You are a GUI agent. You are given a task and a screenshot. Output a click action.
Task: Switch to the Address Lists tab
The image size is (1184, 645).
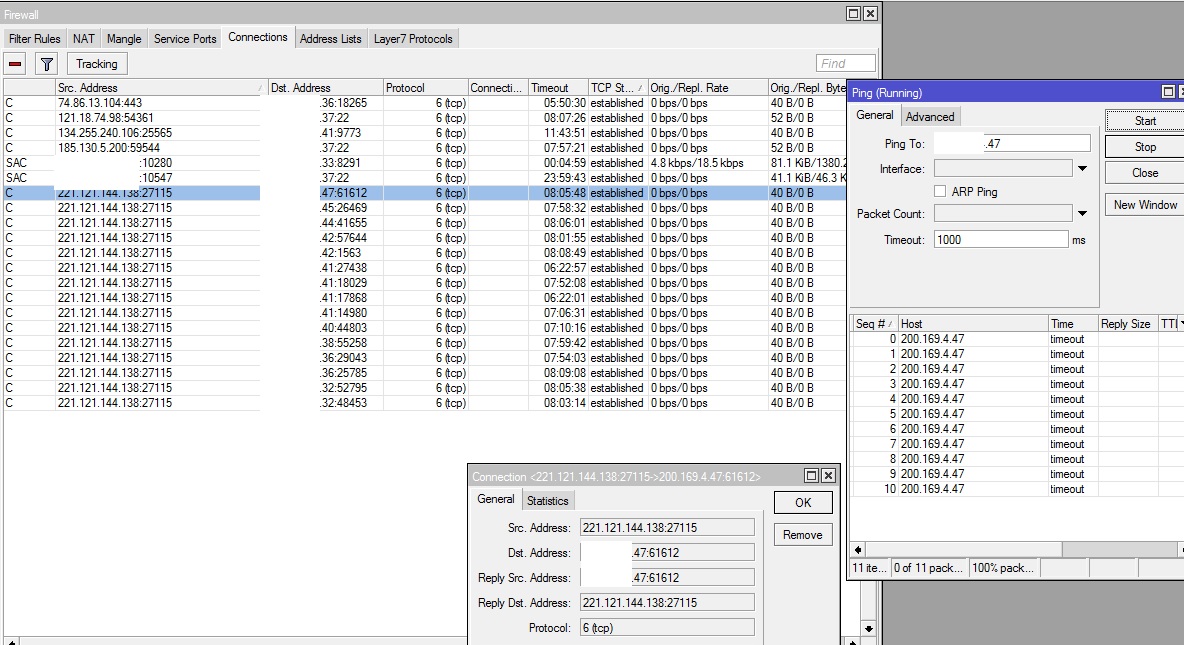330,39
